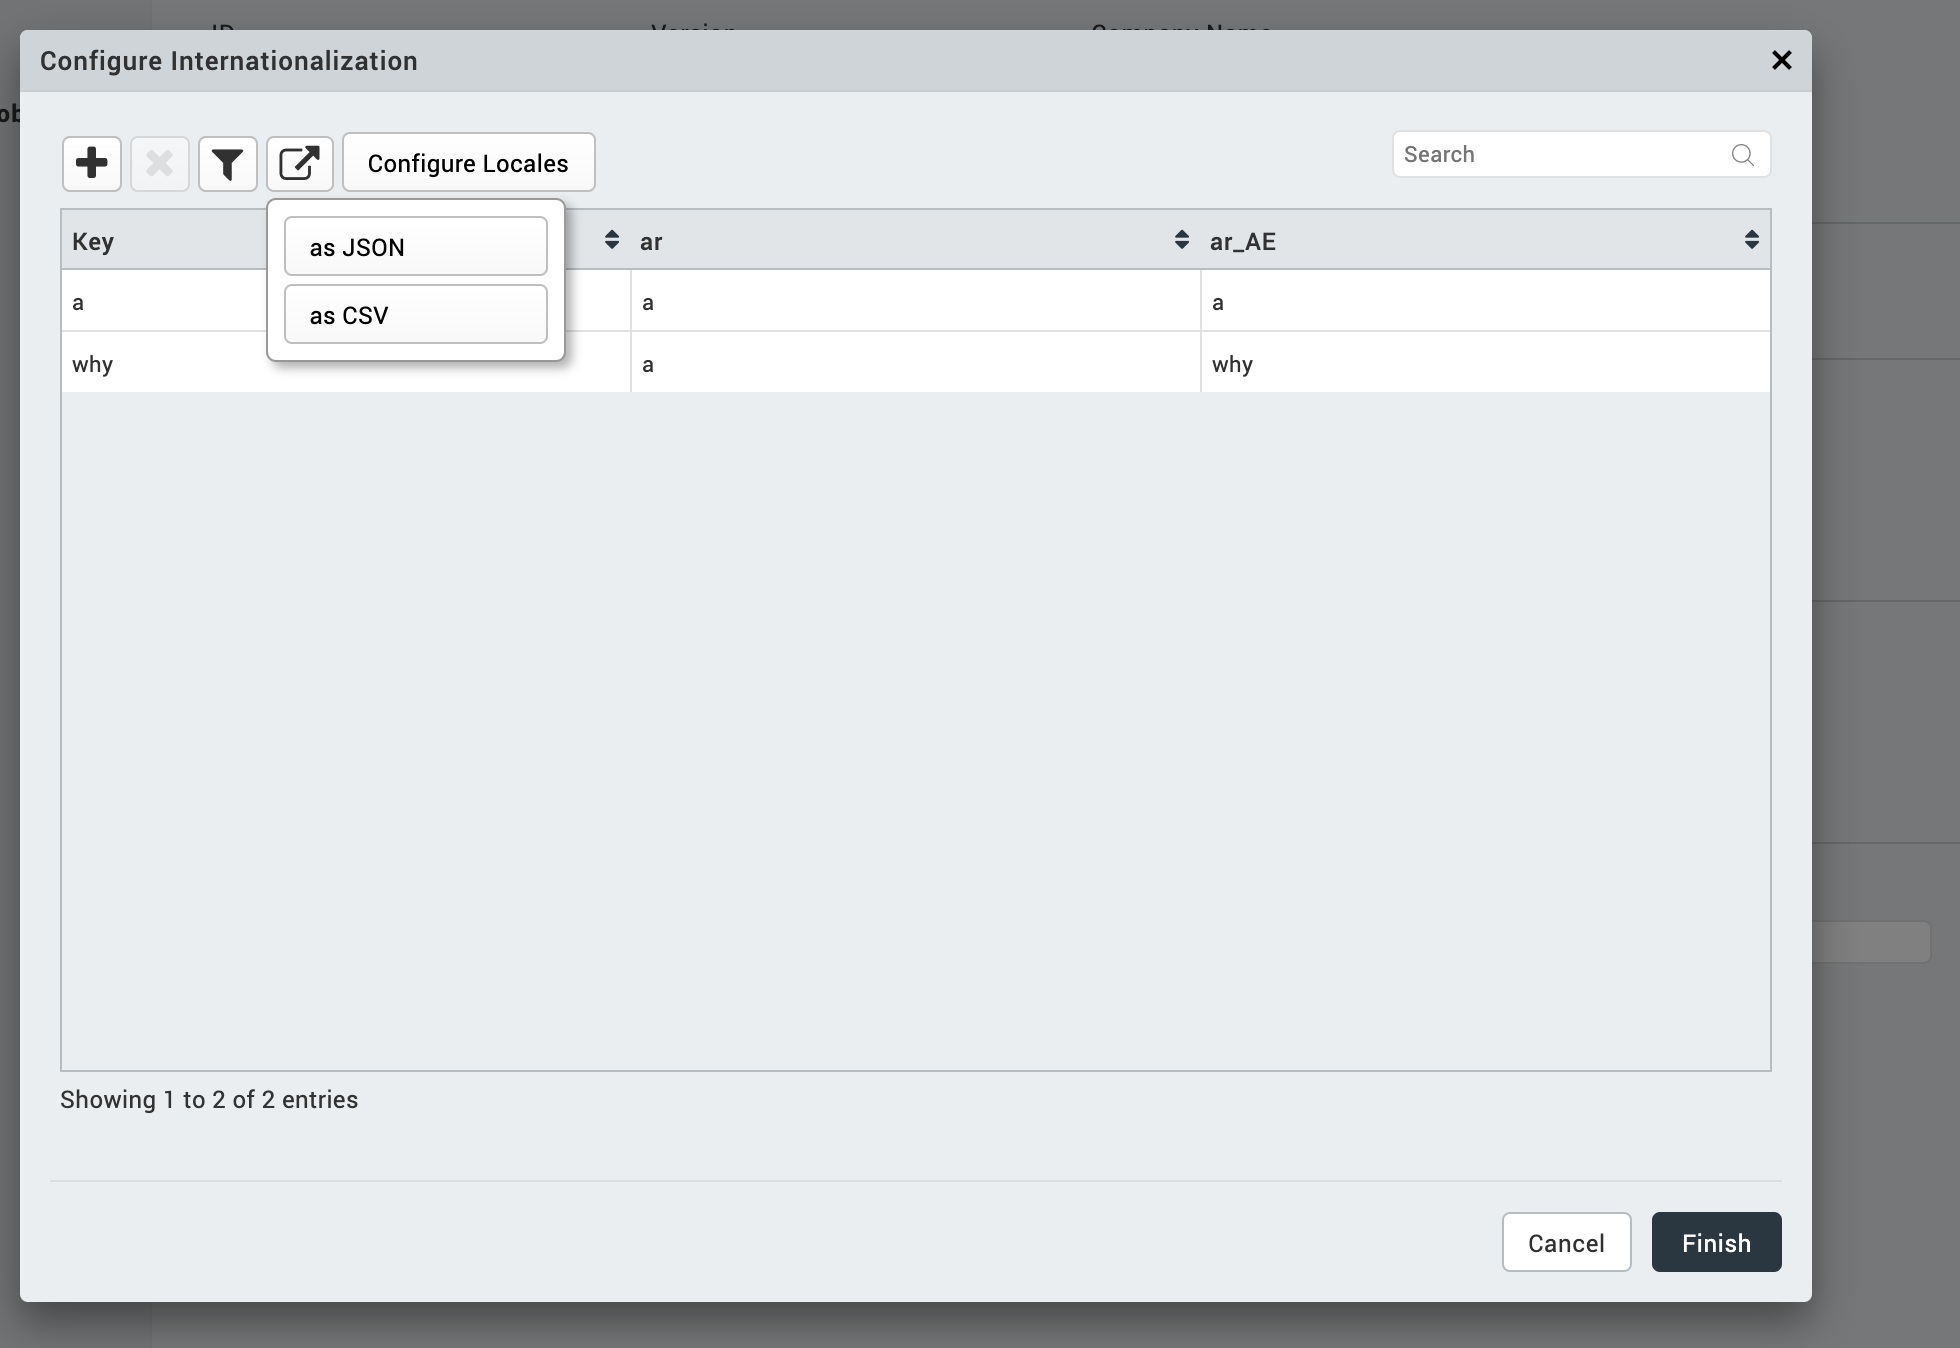The image size is (1960, 1348).
Task: Choose export as JSON
Action: coord(415,247)
